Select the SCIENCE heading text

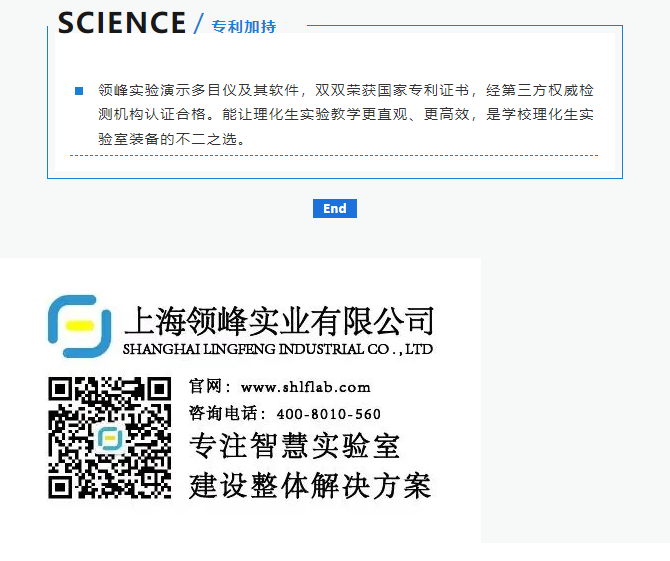pyautogui.click(x=122, y=23)
